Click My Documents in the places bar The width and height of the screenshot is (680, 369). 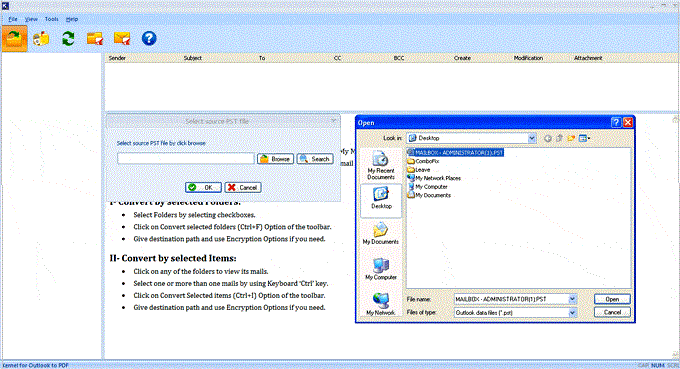381,233
